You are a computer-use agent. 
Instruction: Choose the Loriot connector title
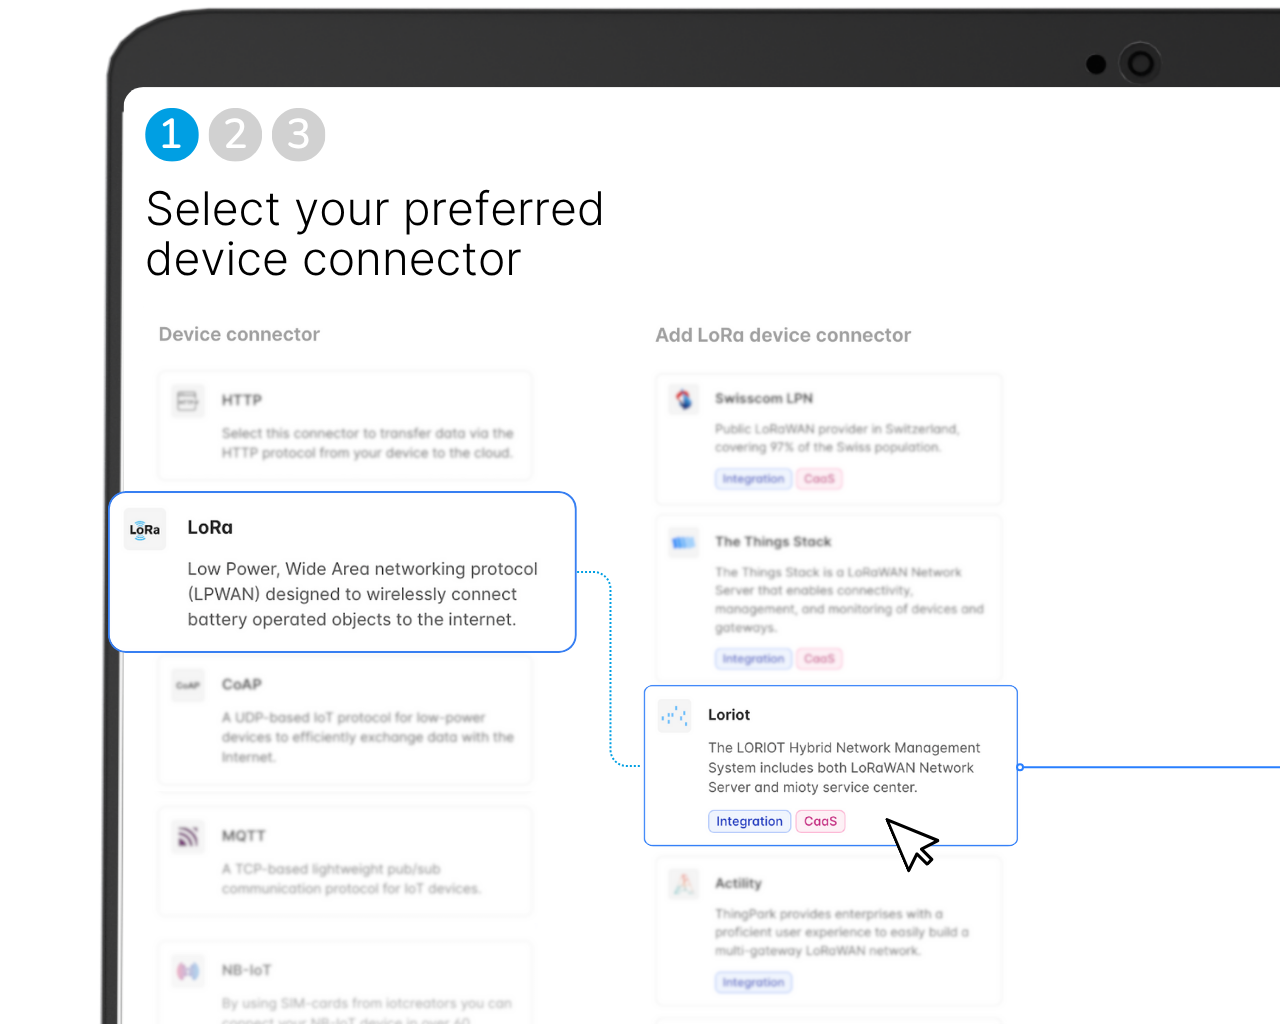coord(729,715)
